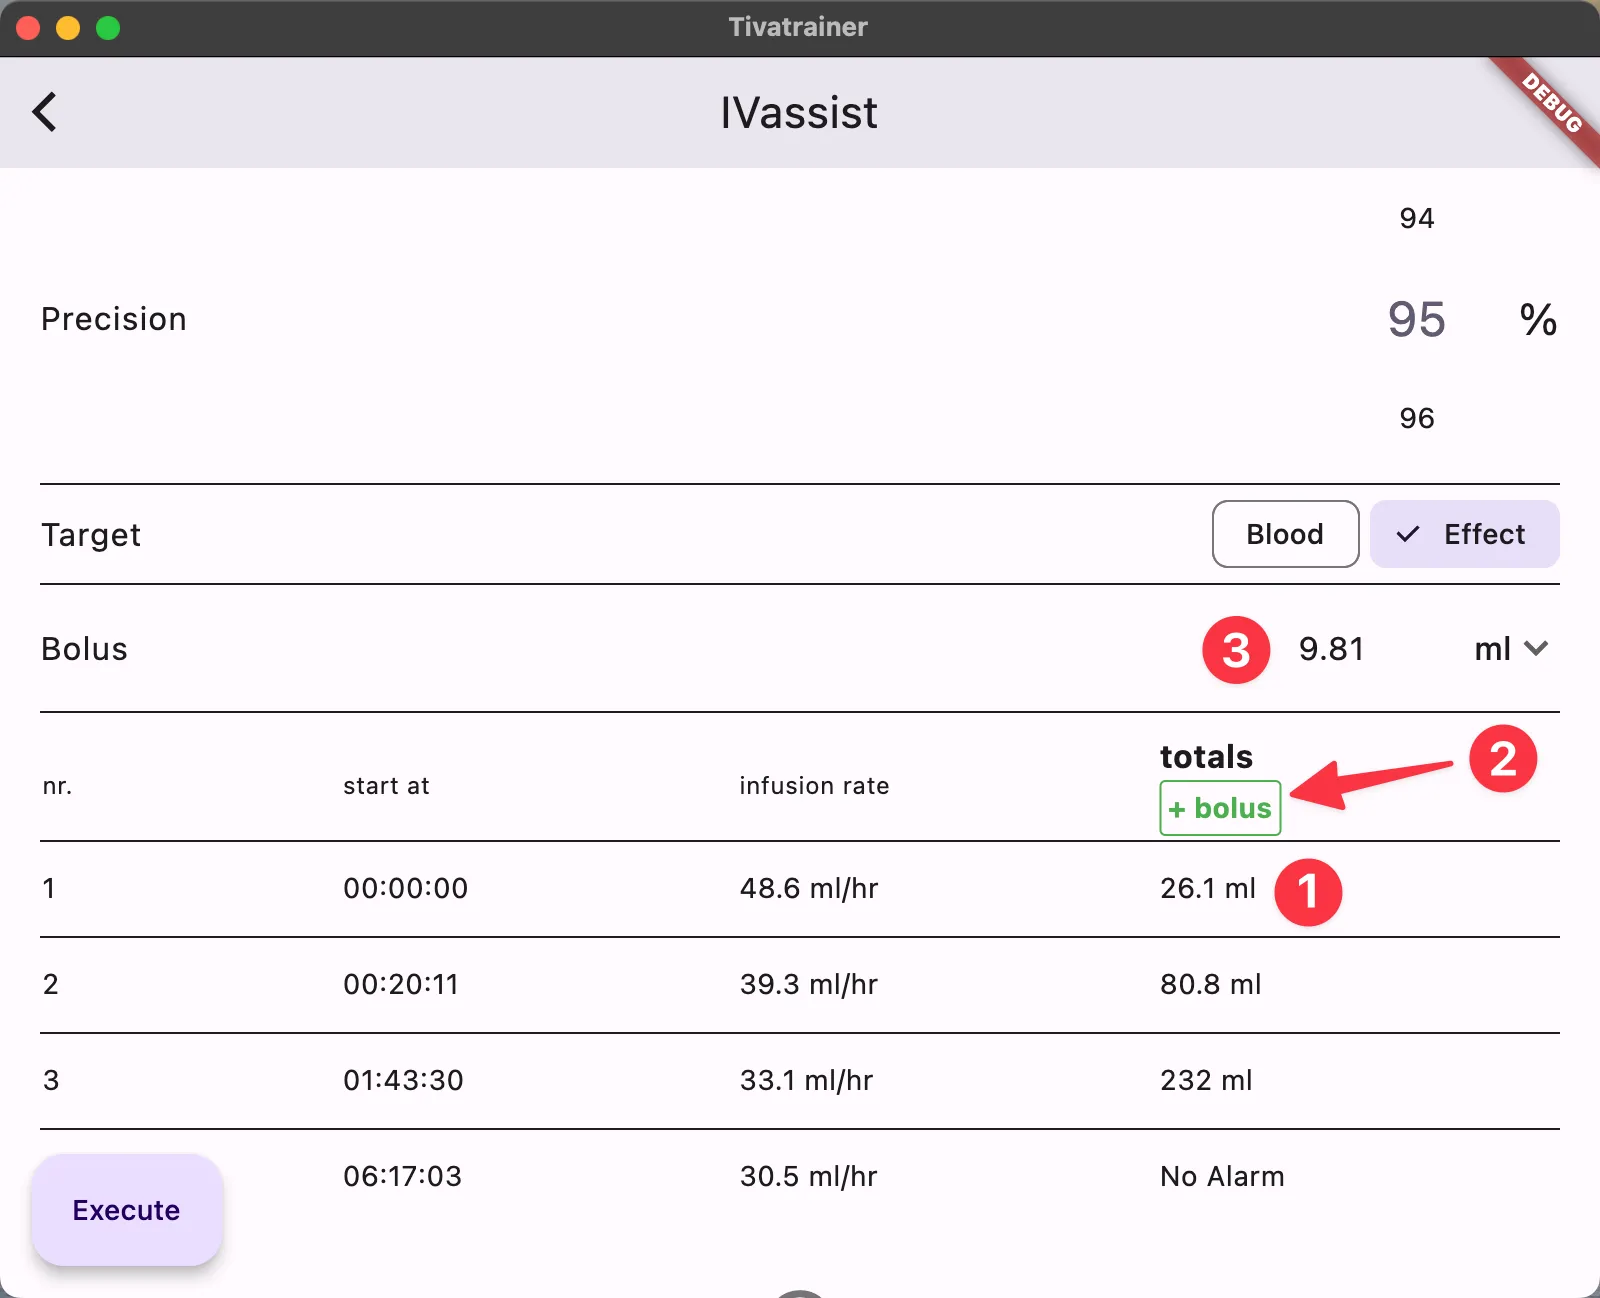The image size is (1600, 1298).
Task: Click the red circle marker numbered 3
Action: [x=1236, y=650]
